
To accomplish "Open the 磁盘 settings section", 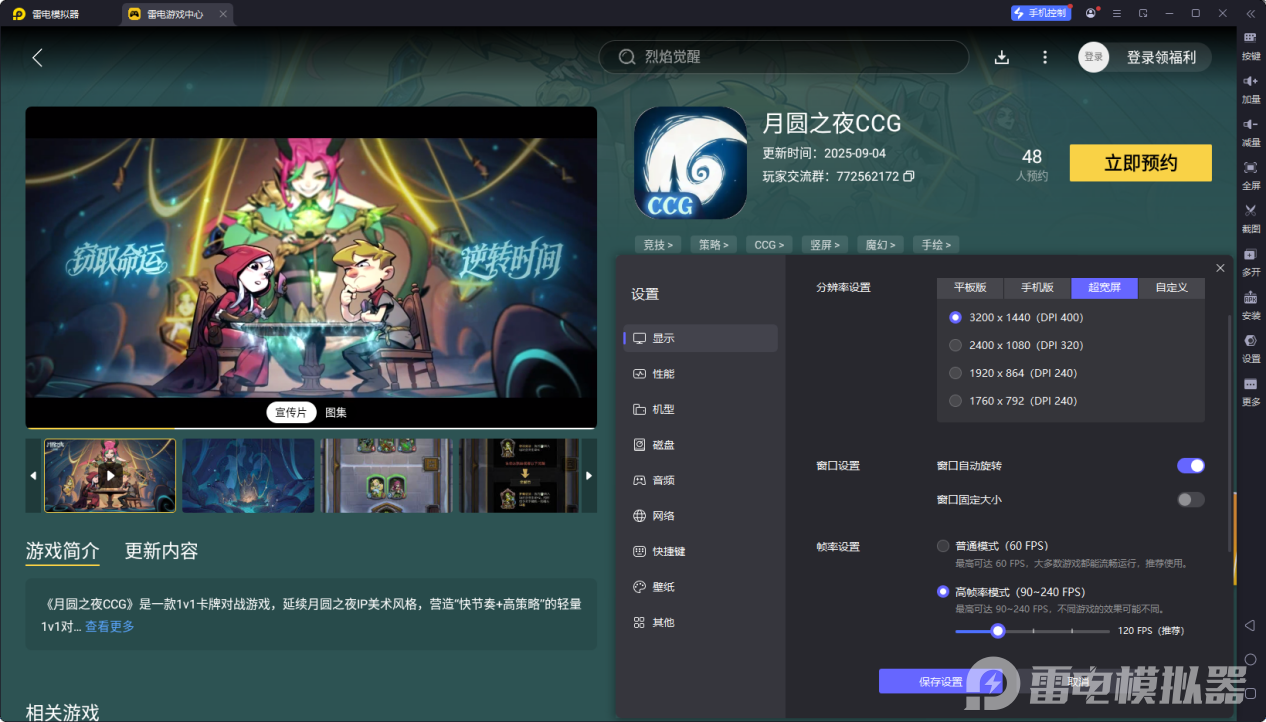I will point(701,445).
